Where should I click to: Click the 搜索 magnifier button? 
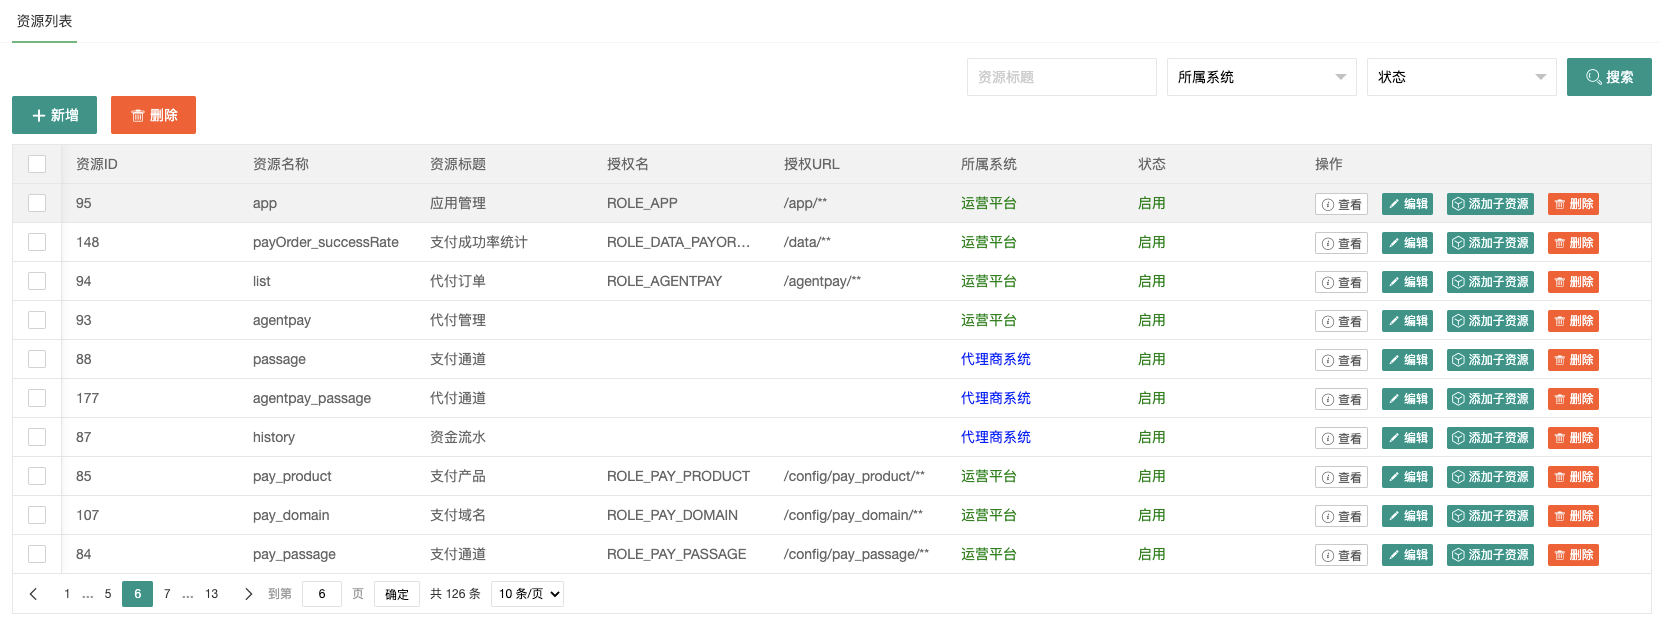(1608, 77)
